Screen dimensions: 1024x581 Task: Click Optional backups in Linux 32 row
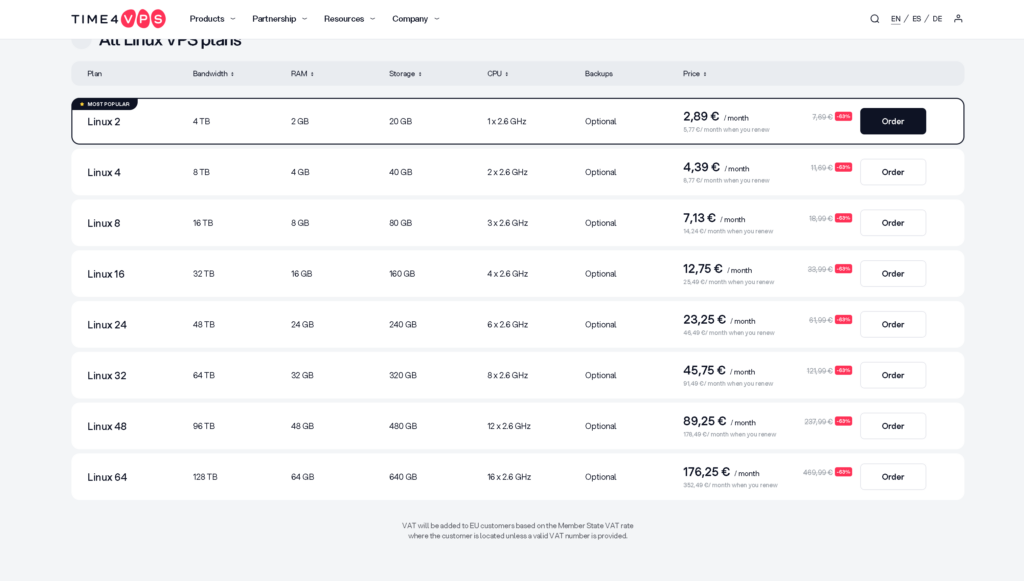[x=601, y=375]
